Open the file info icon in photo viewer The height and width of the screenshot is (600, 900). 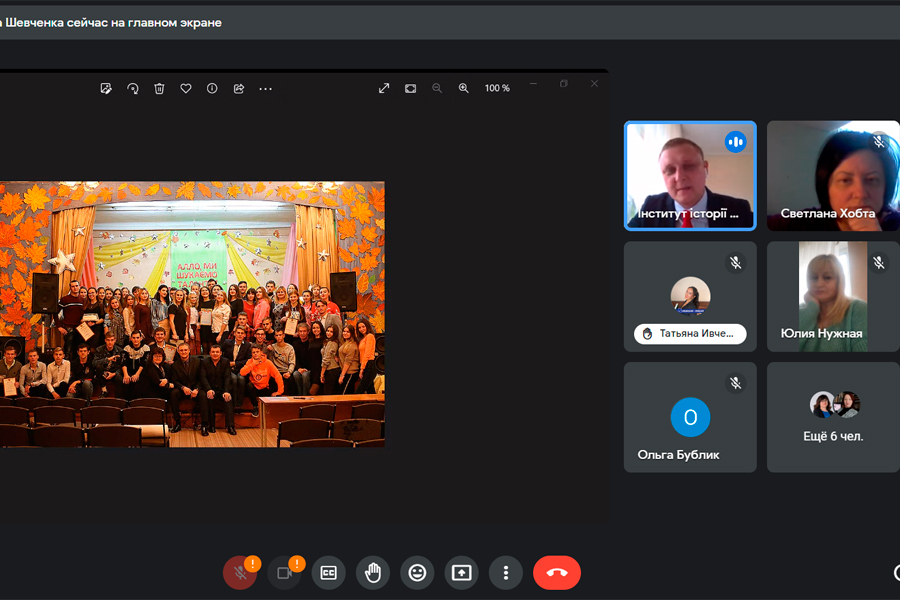(x=212, y=88)
